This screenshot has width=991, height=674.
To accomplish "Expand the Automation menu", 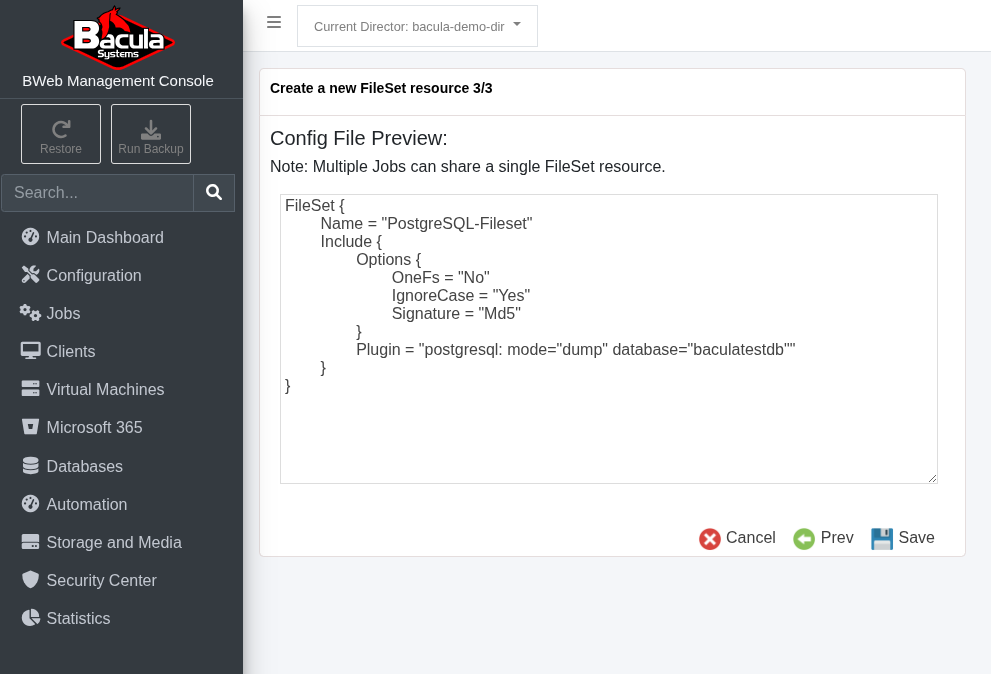I will pos(86,504).
